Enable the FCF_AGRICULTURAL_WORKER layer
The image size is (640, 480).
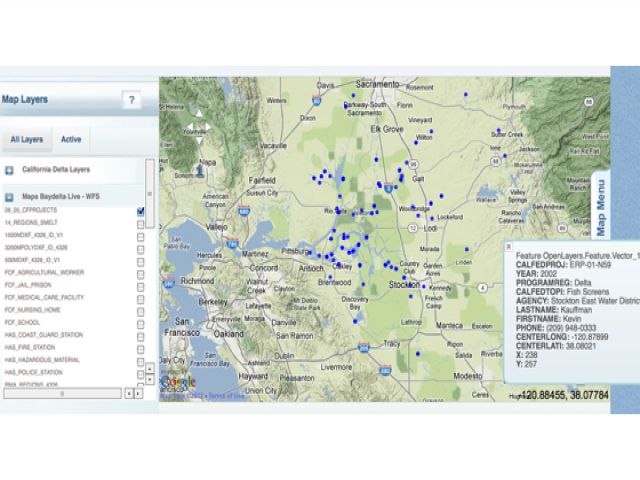click(140, 274)
